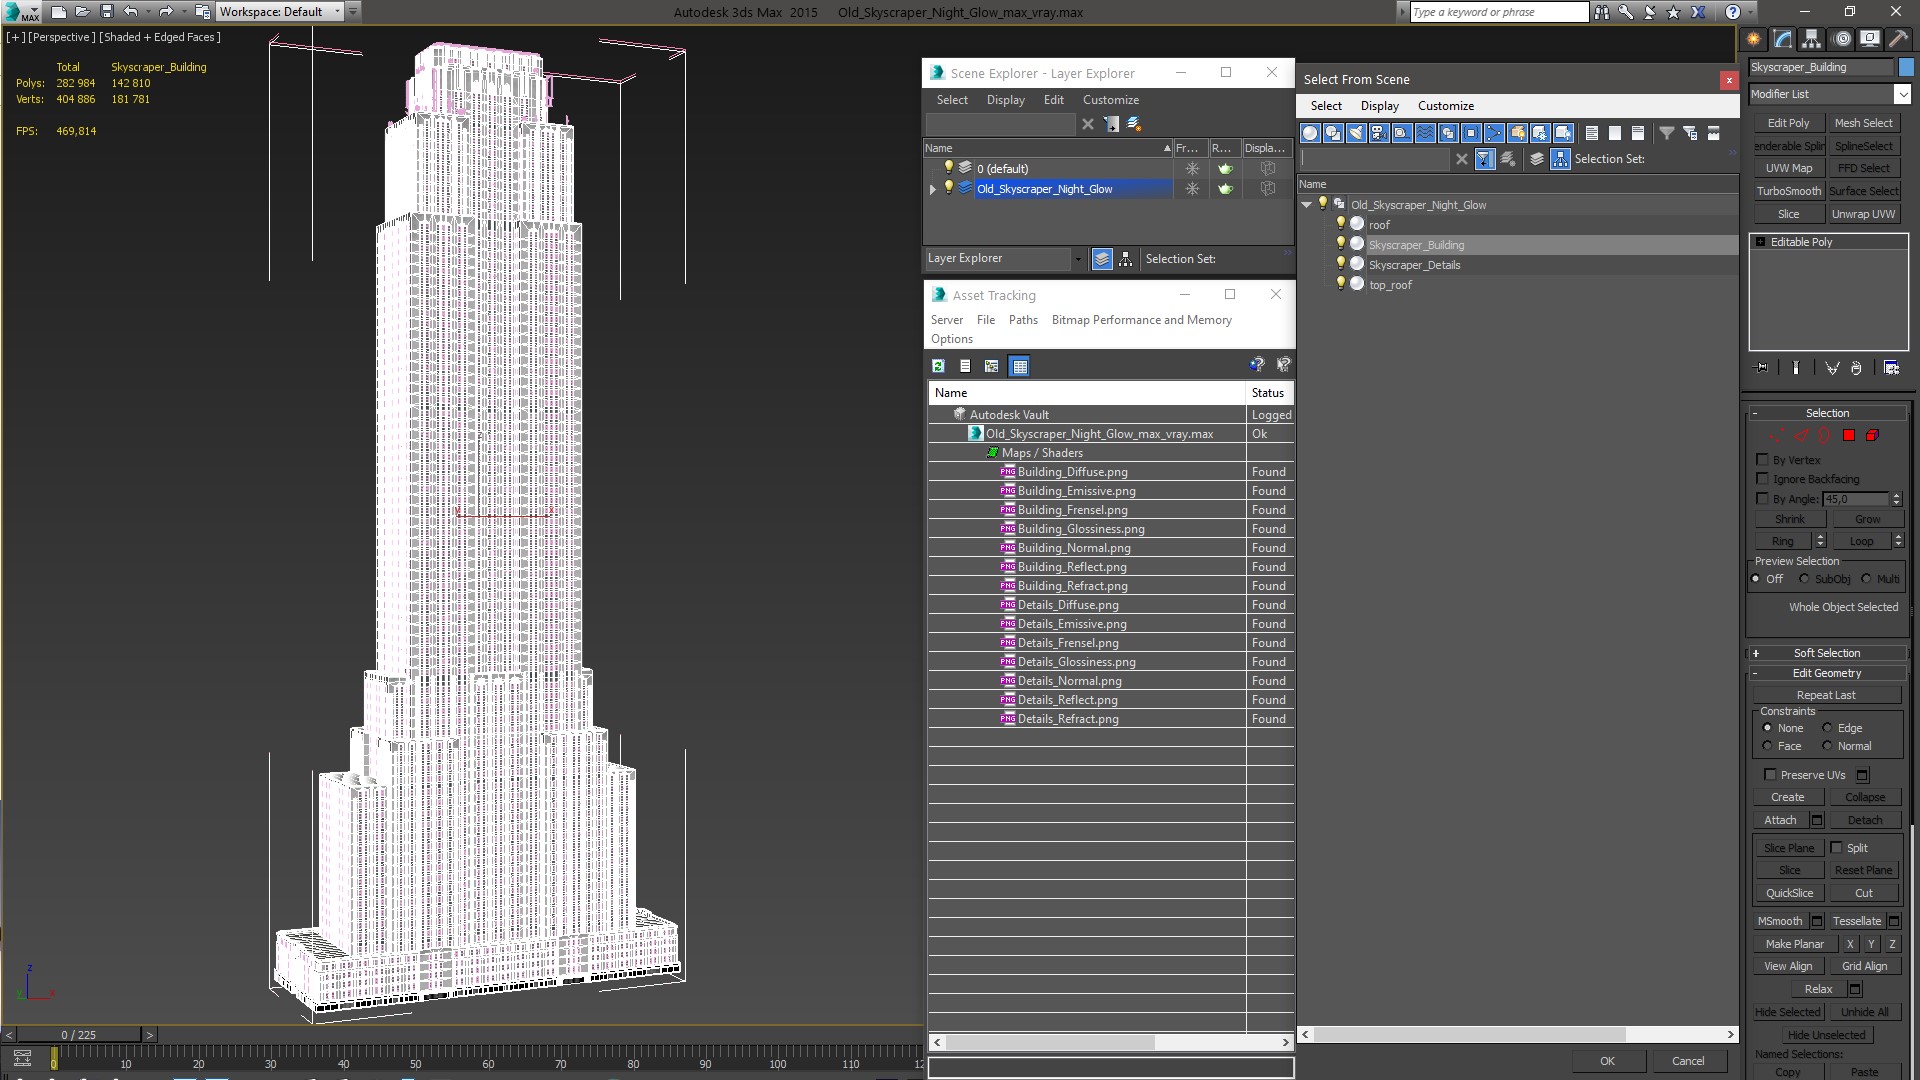Enable By Vertex checkbox
The width and height of the screenshot is (1920, 1080).
pyautogui.click(x=1762, y=460)
